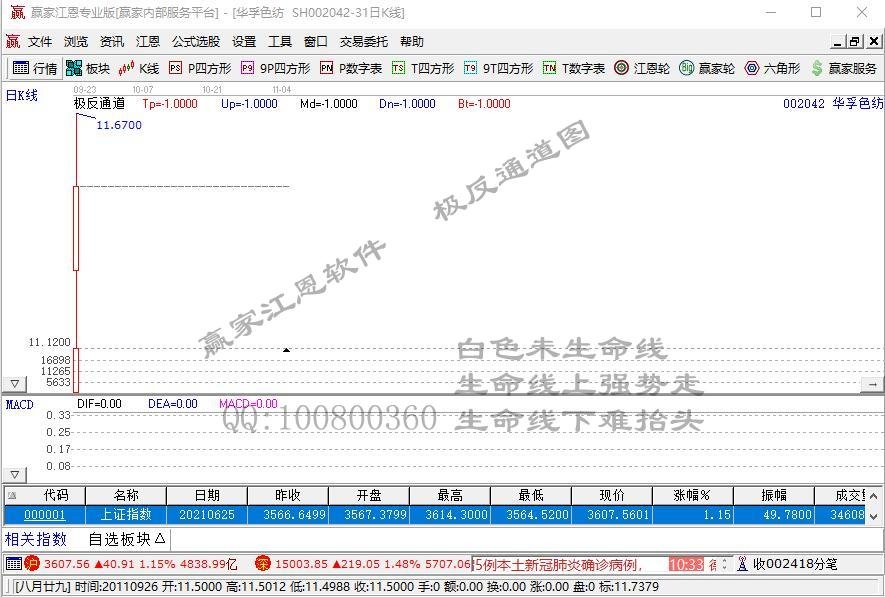Click the red candlestick on the chart
The height and width of the screenshot is (597, 885).
tap(76, 228)
